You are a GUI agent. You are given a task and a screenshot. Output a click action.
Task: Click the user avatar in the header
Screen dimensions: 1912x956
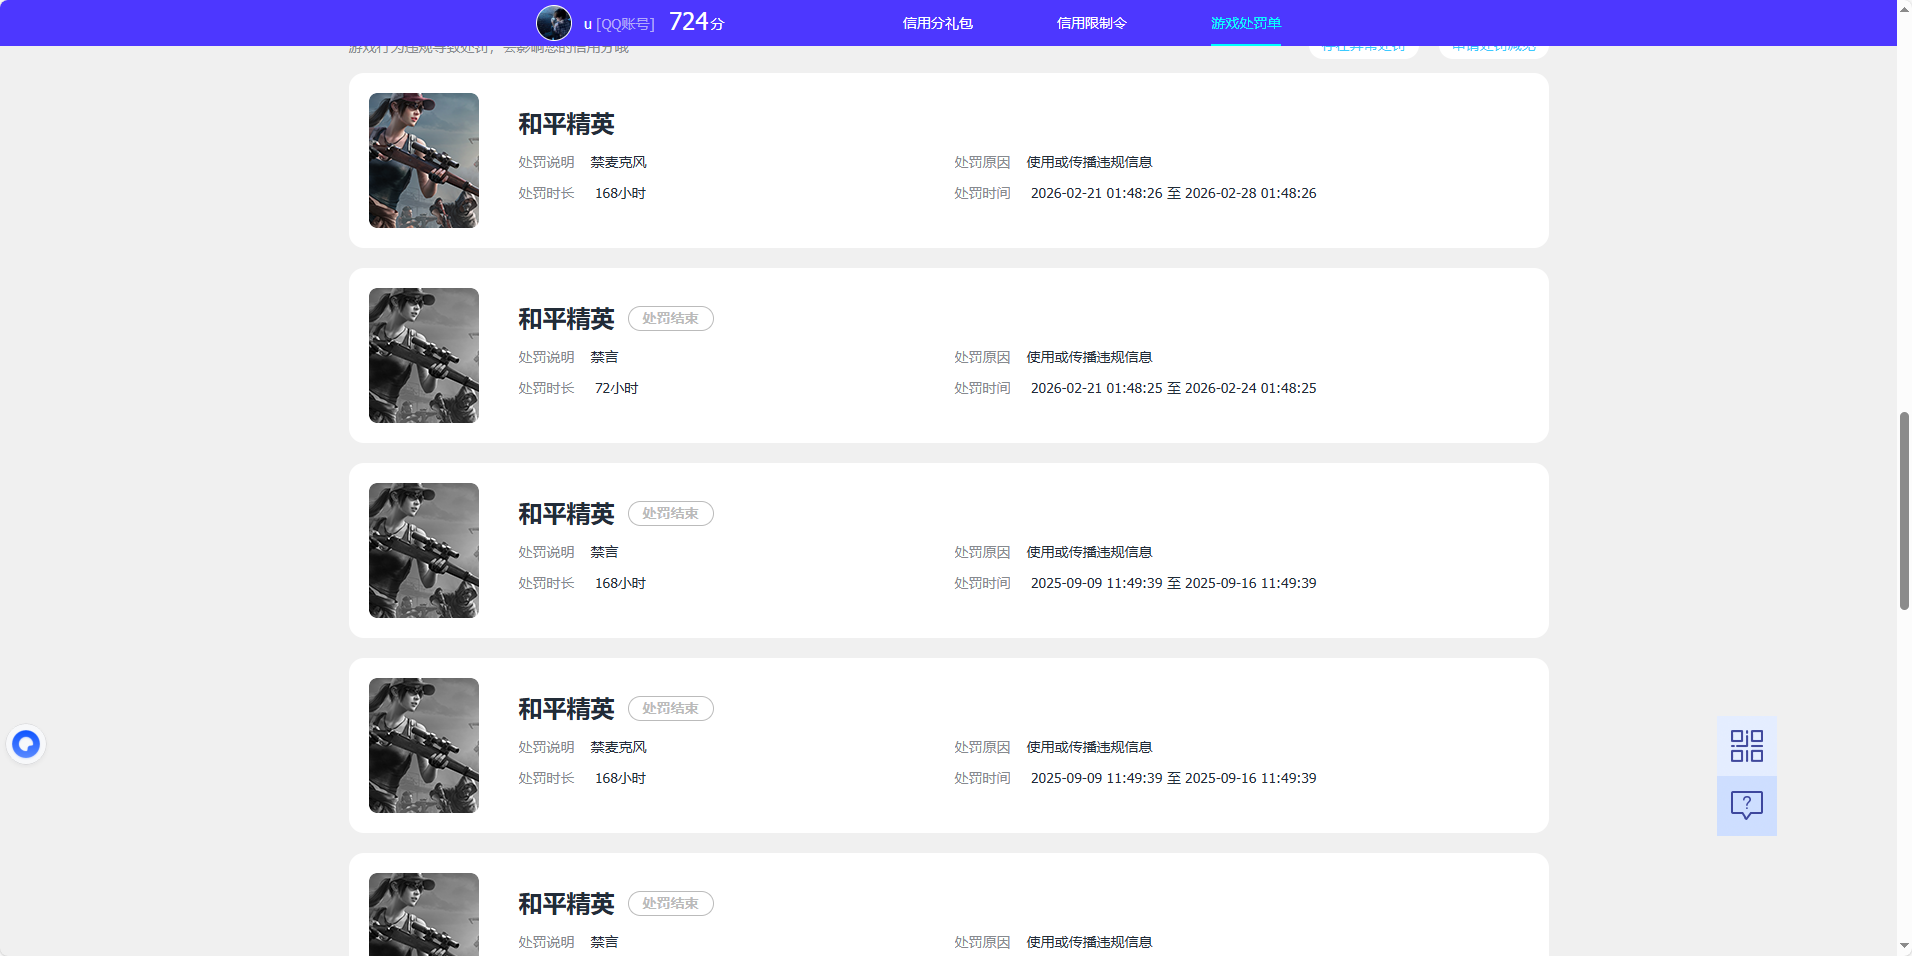(554, 22)
